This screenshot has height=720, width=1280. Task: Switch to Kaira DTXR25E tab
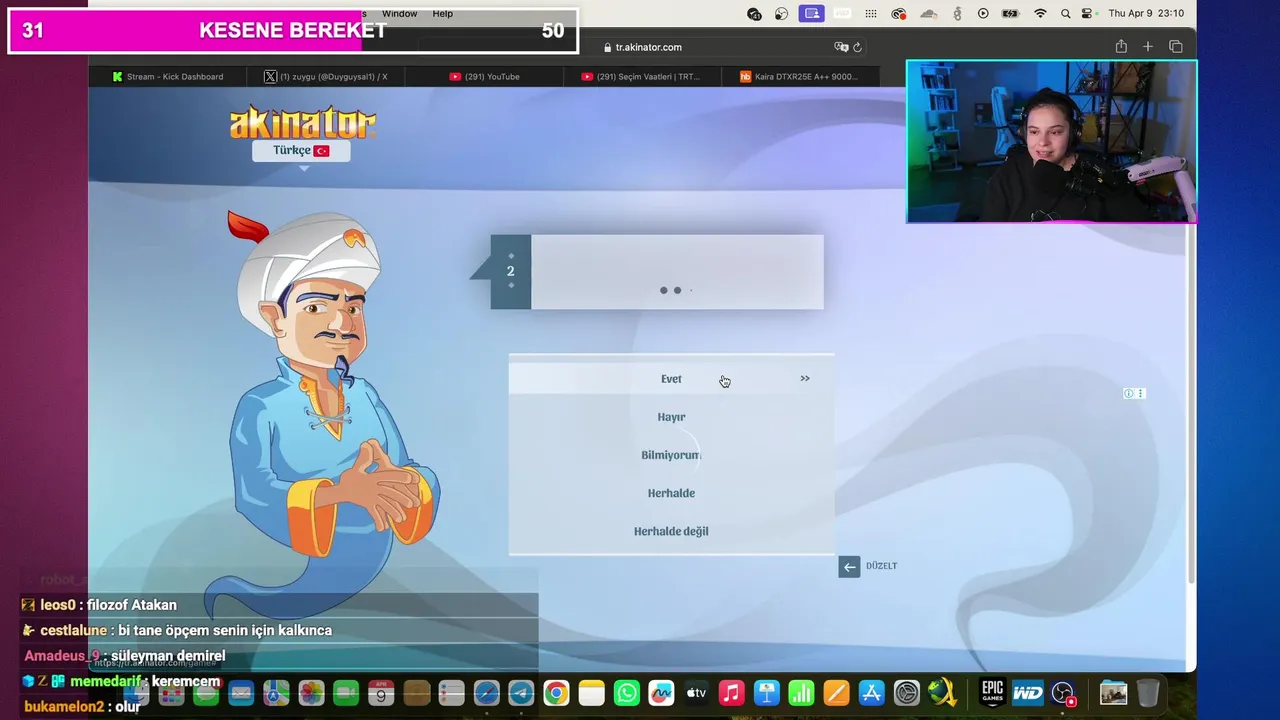click(x=799, y=76)
